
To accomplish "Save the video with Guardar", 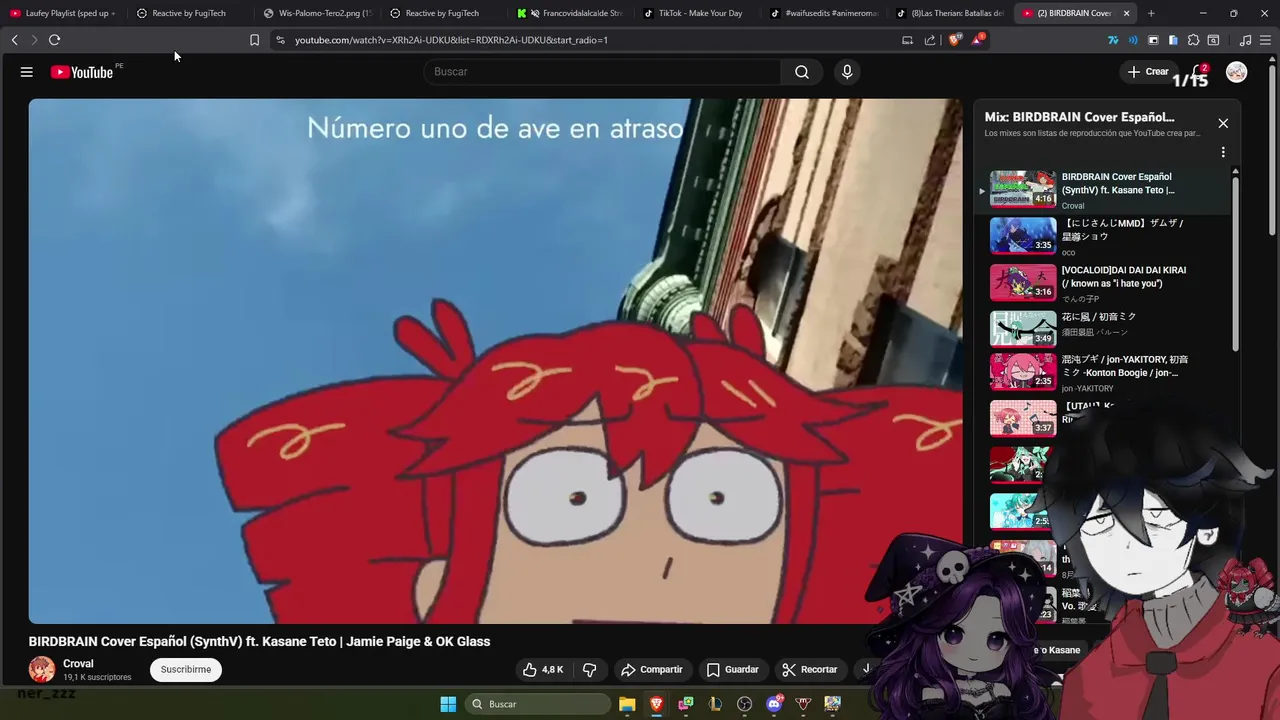I will tap(732, 670).
